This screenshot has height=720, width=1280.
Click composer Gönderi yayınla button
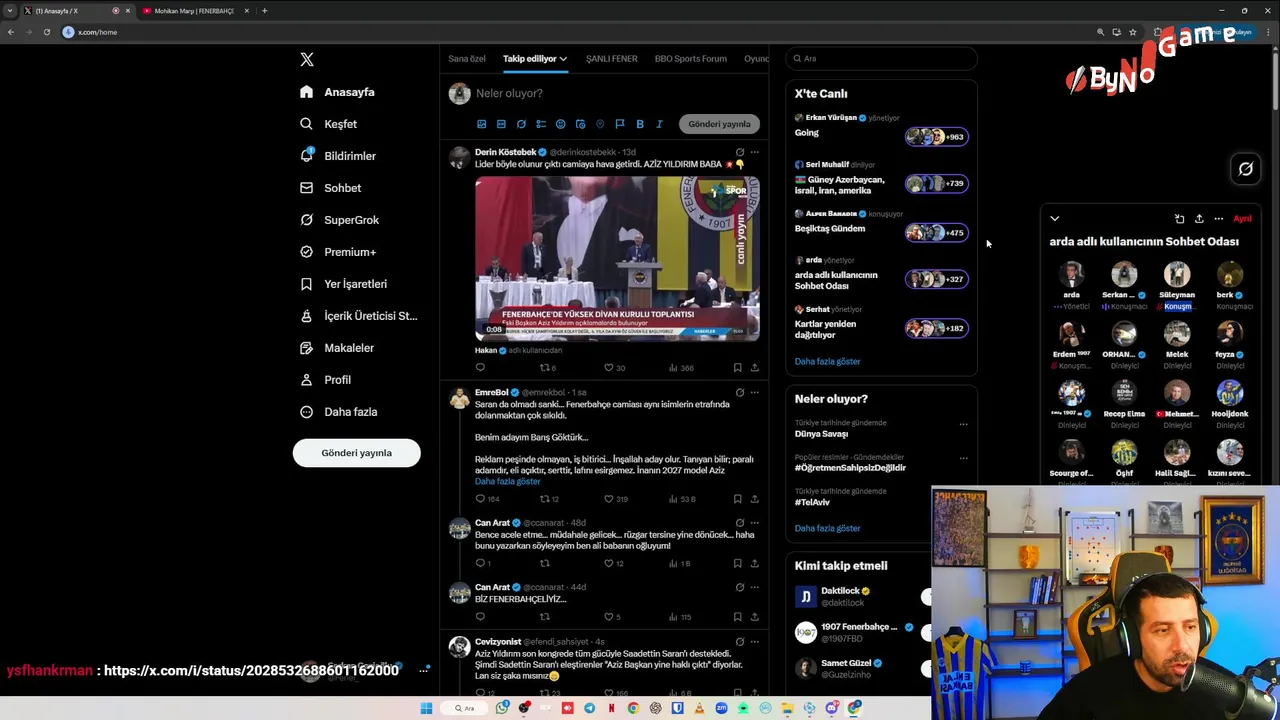(x=719, y=124)
